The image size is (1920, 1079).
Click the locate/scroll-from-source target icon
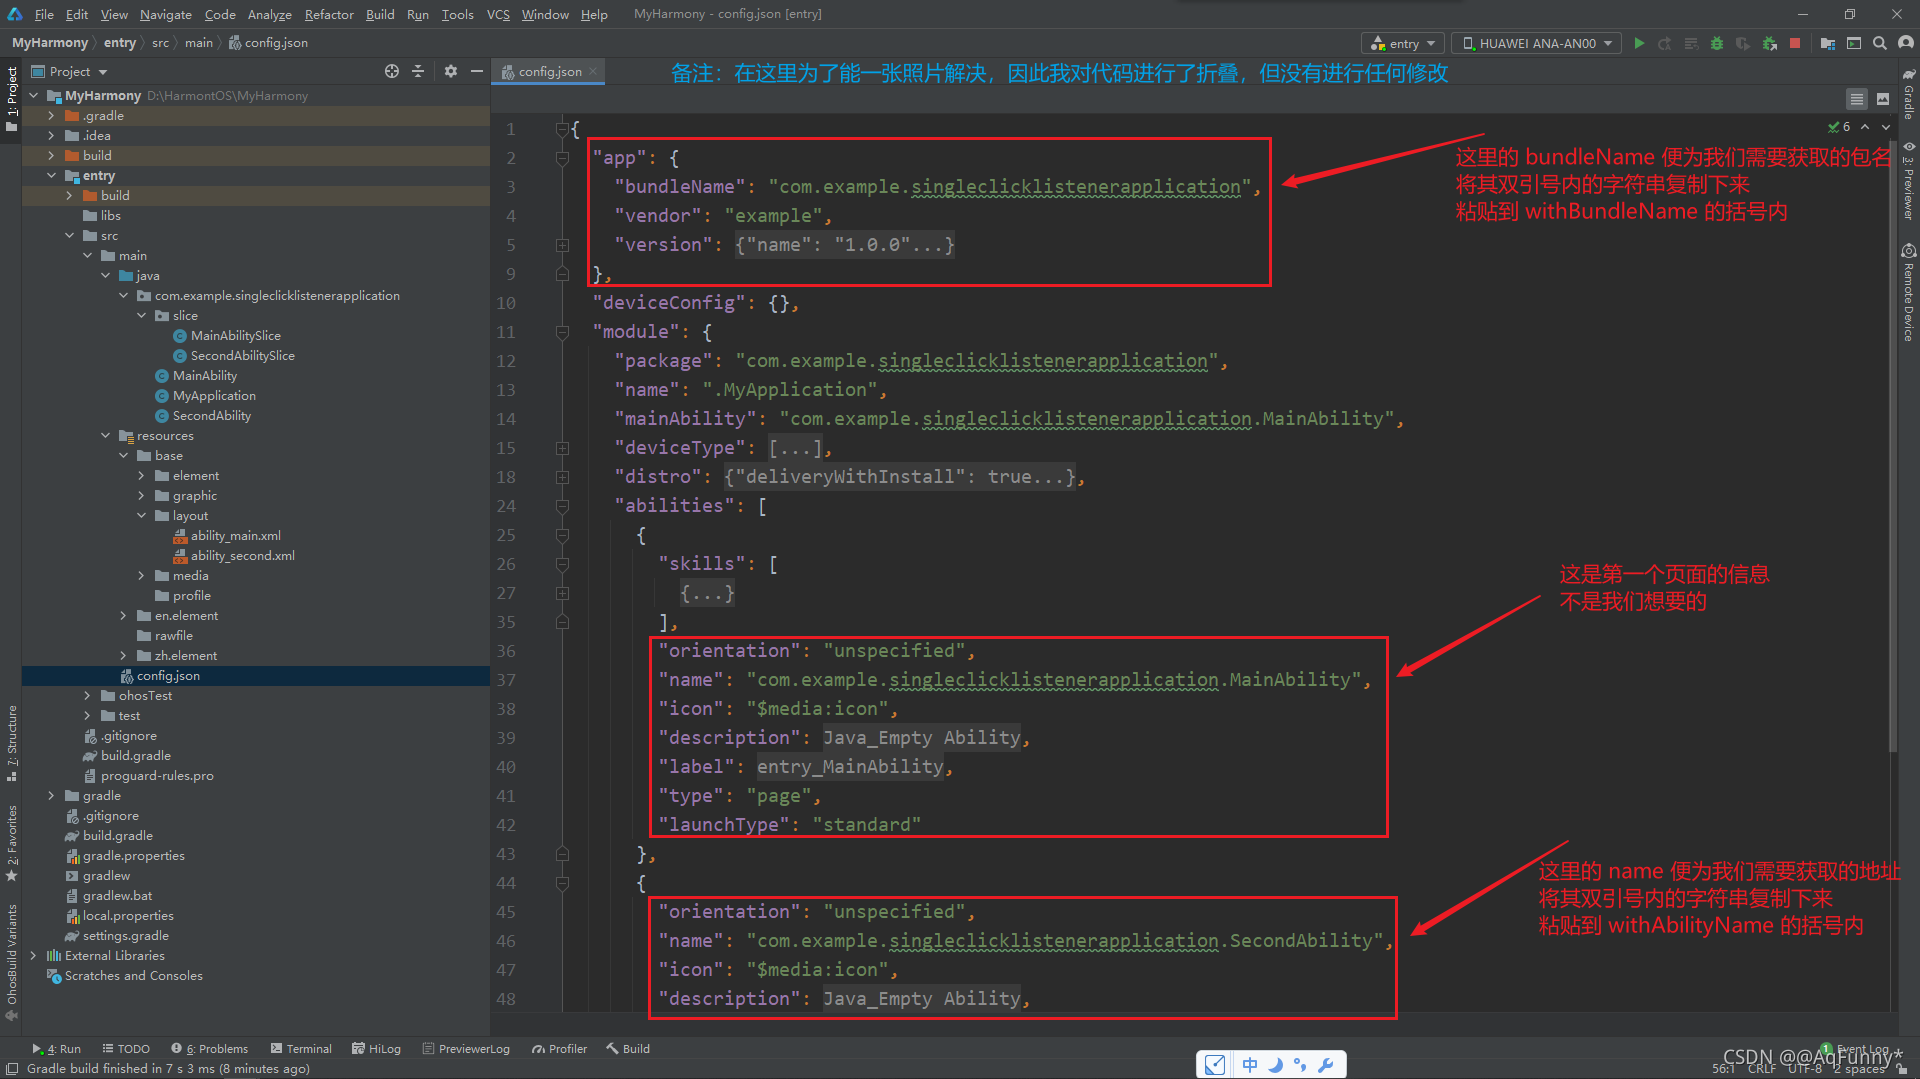(392, 71)
